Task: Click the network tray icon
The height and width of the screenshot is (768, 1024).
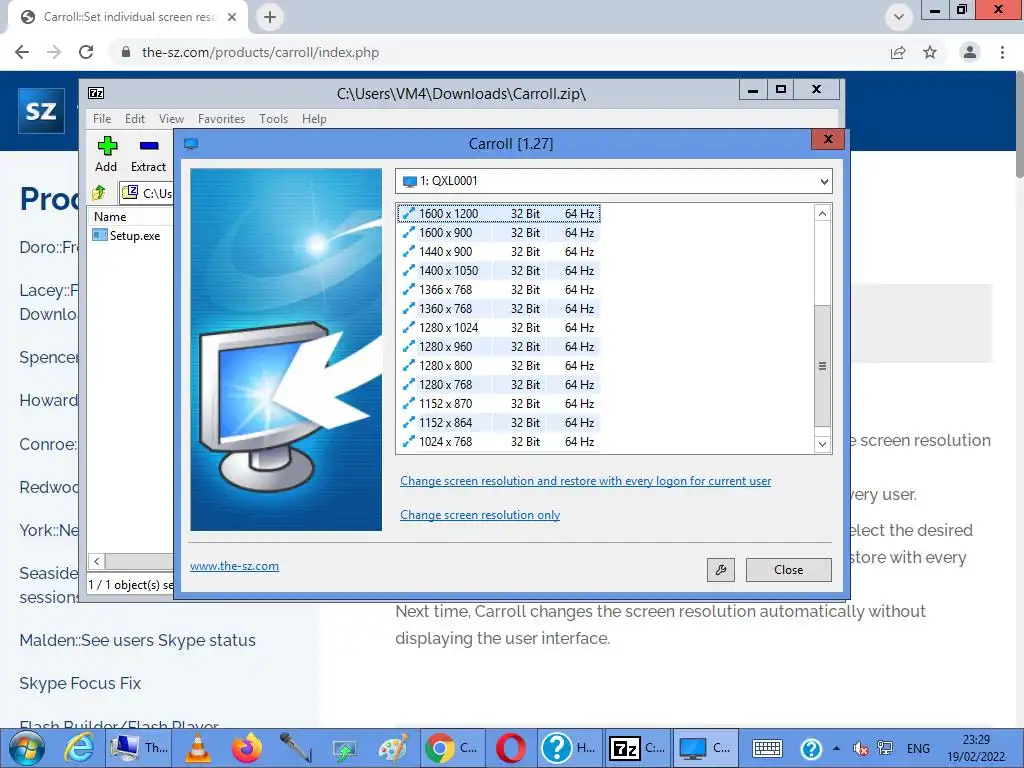Action: (885, 748)
